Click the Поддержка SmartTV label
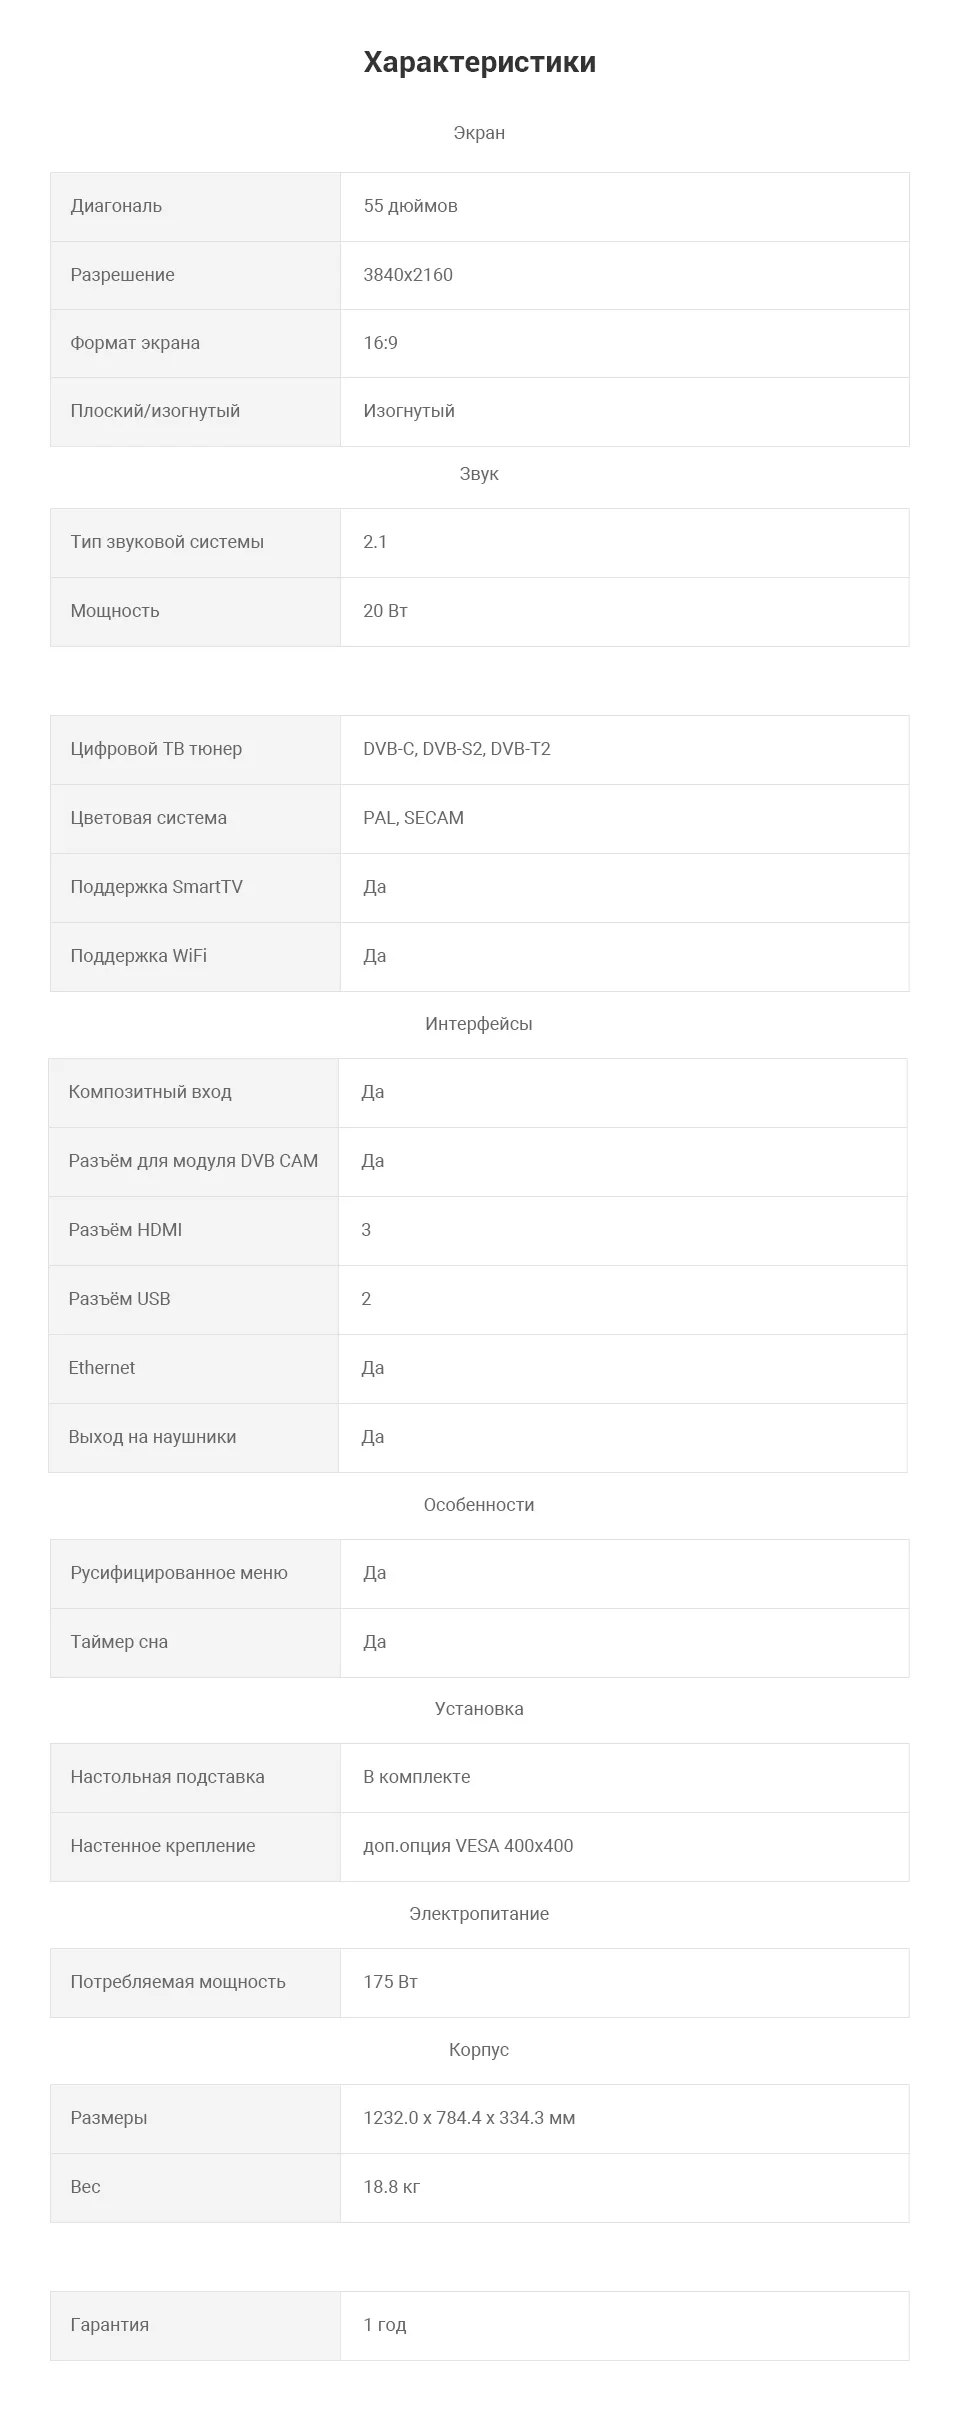 tap(156, 887)
